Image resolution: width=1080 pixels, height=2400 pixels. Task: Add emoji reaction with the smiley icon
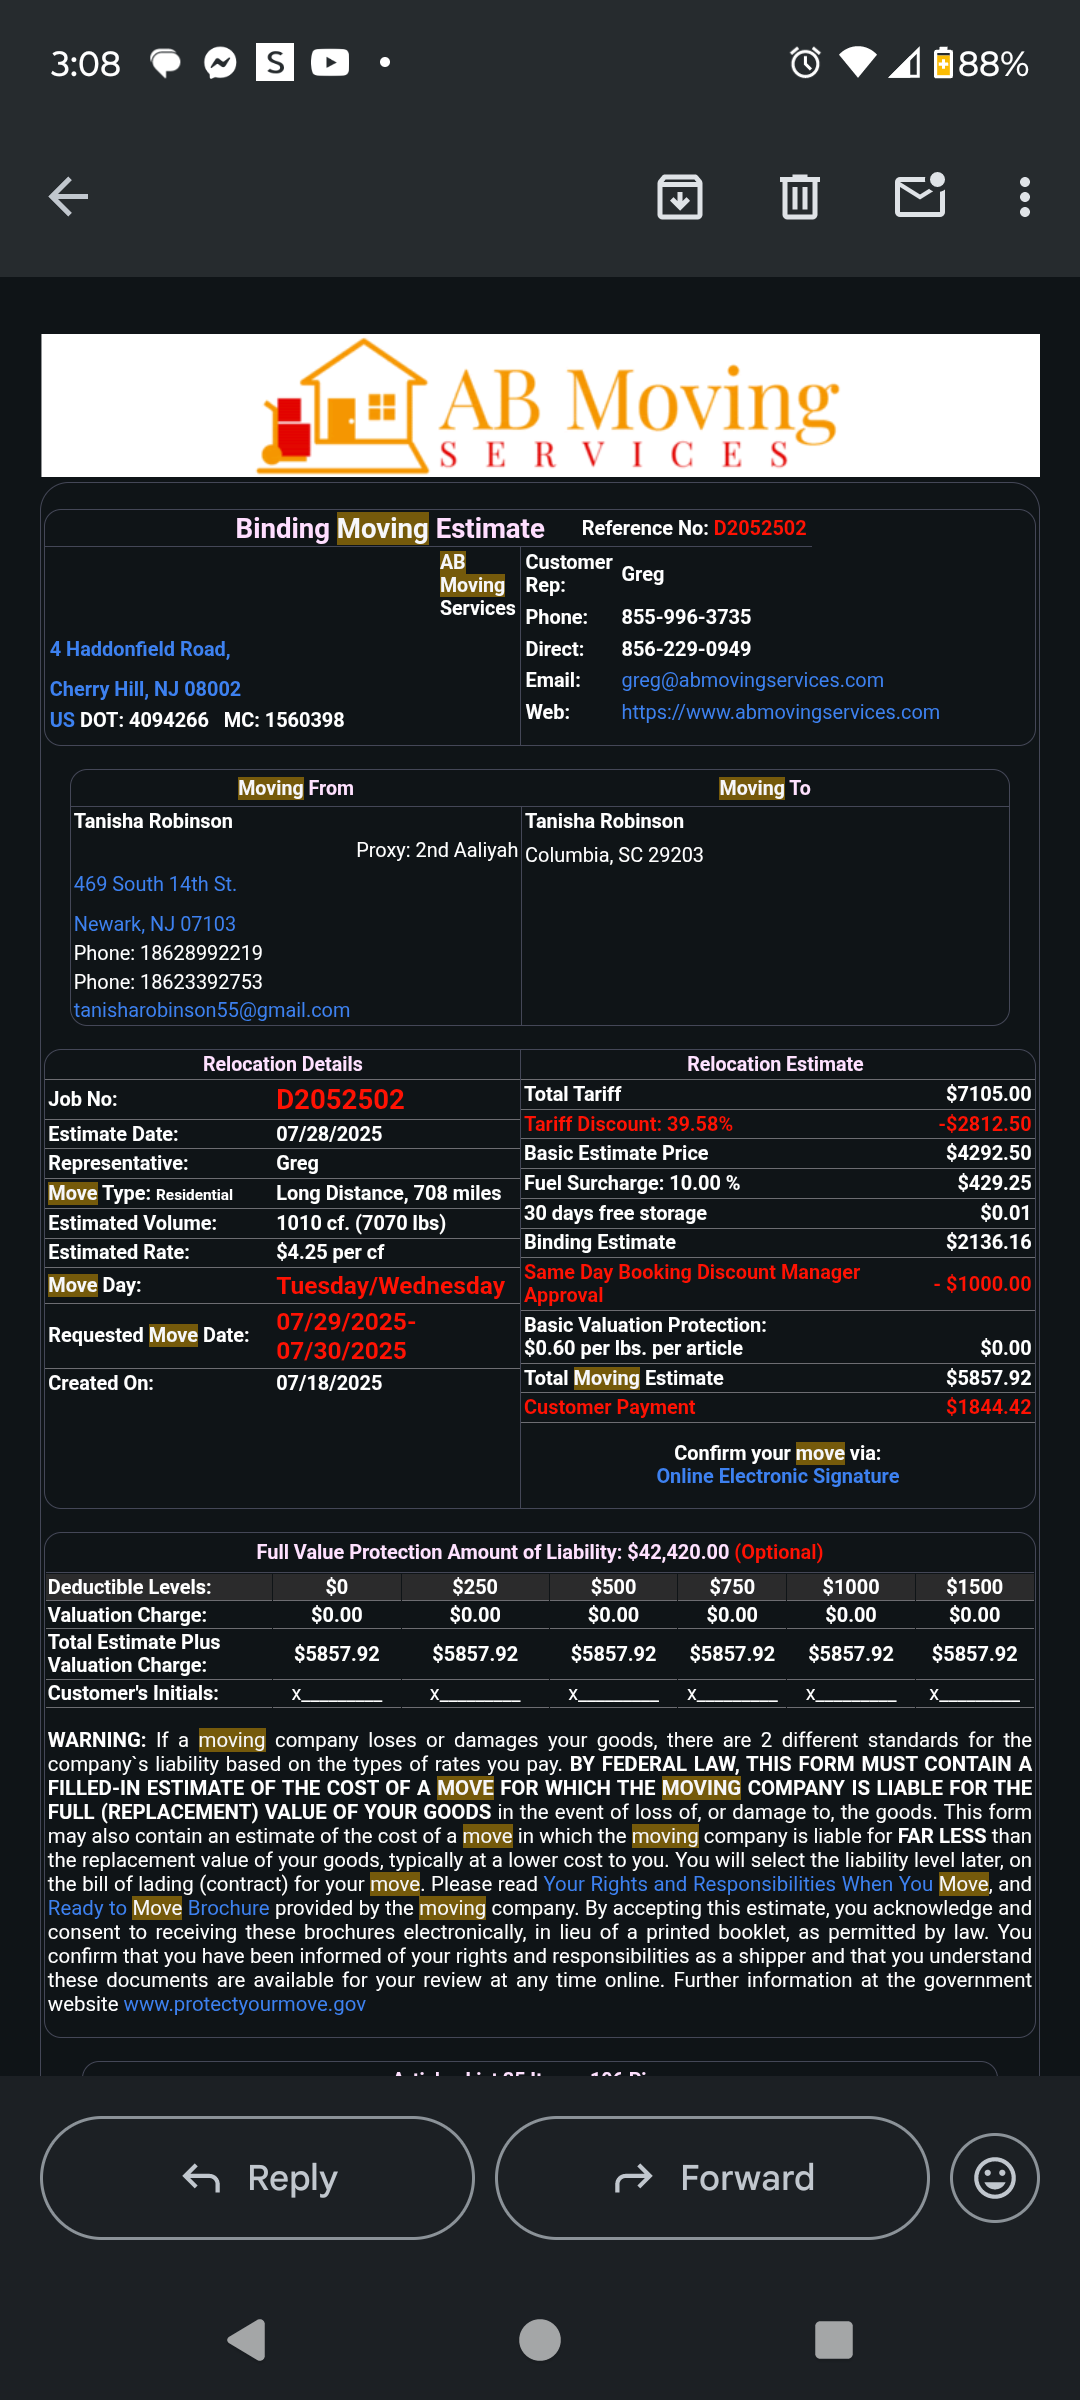994,2177
